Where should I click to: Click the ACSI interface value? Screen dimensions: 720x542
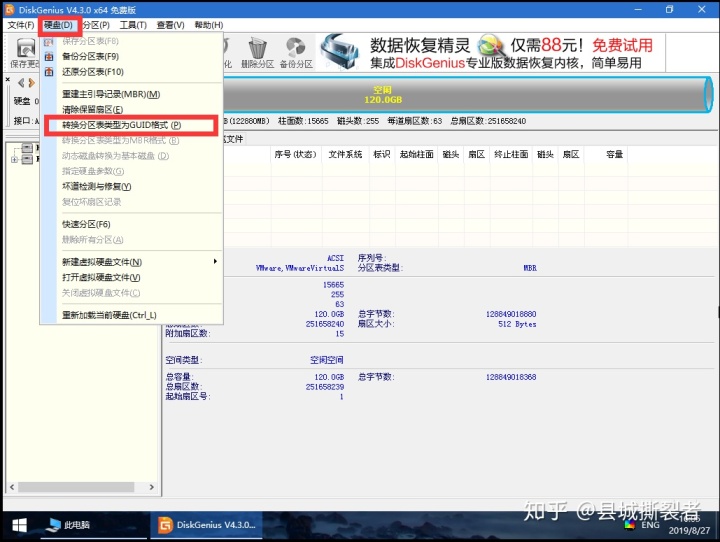[x=335, y=258]
